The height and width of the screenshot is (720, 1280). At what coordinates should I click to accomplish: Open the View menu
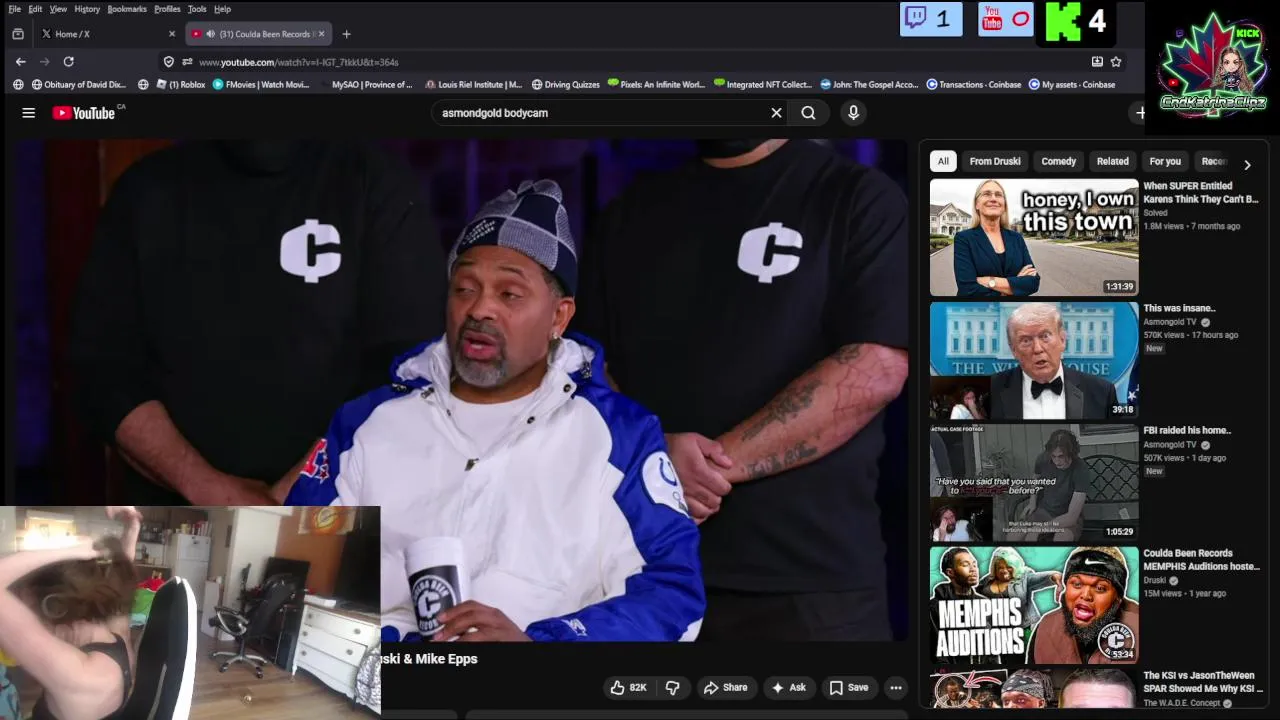point(58,9)
